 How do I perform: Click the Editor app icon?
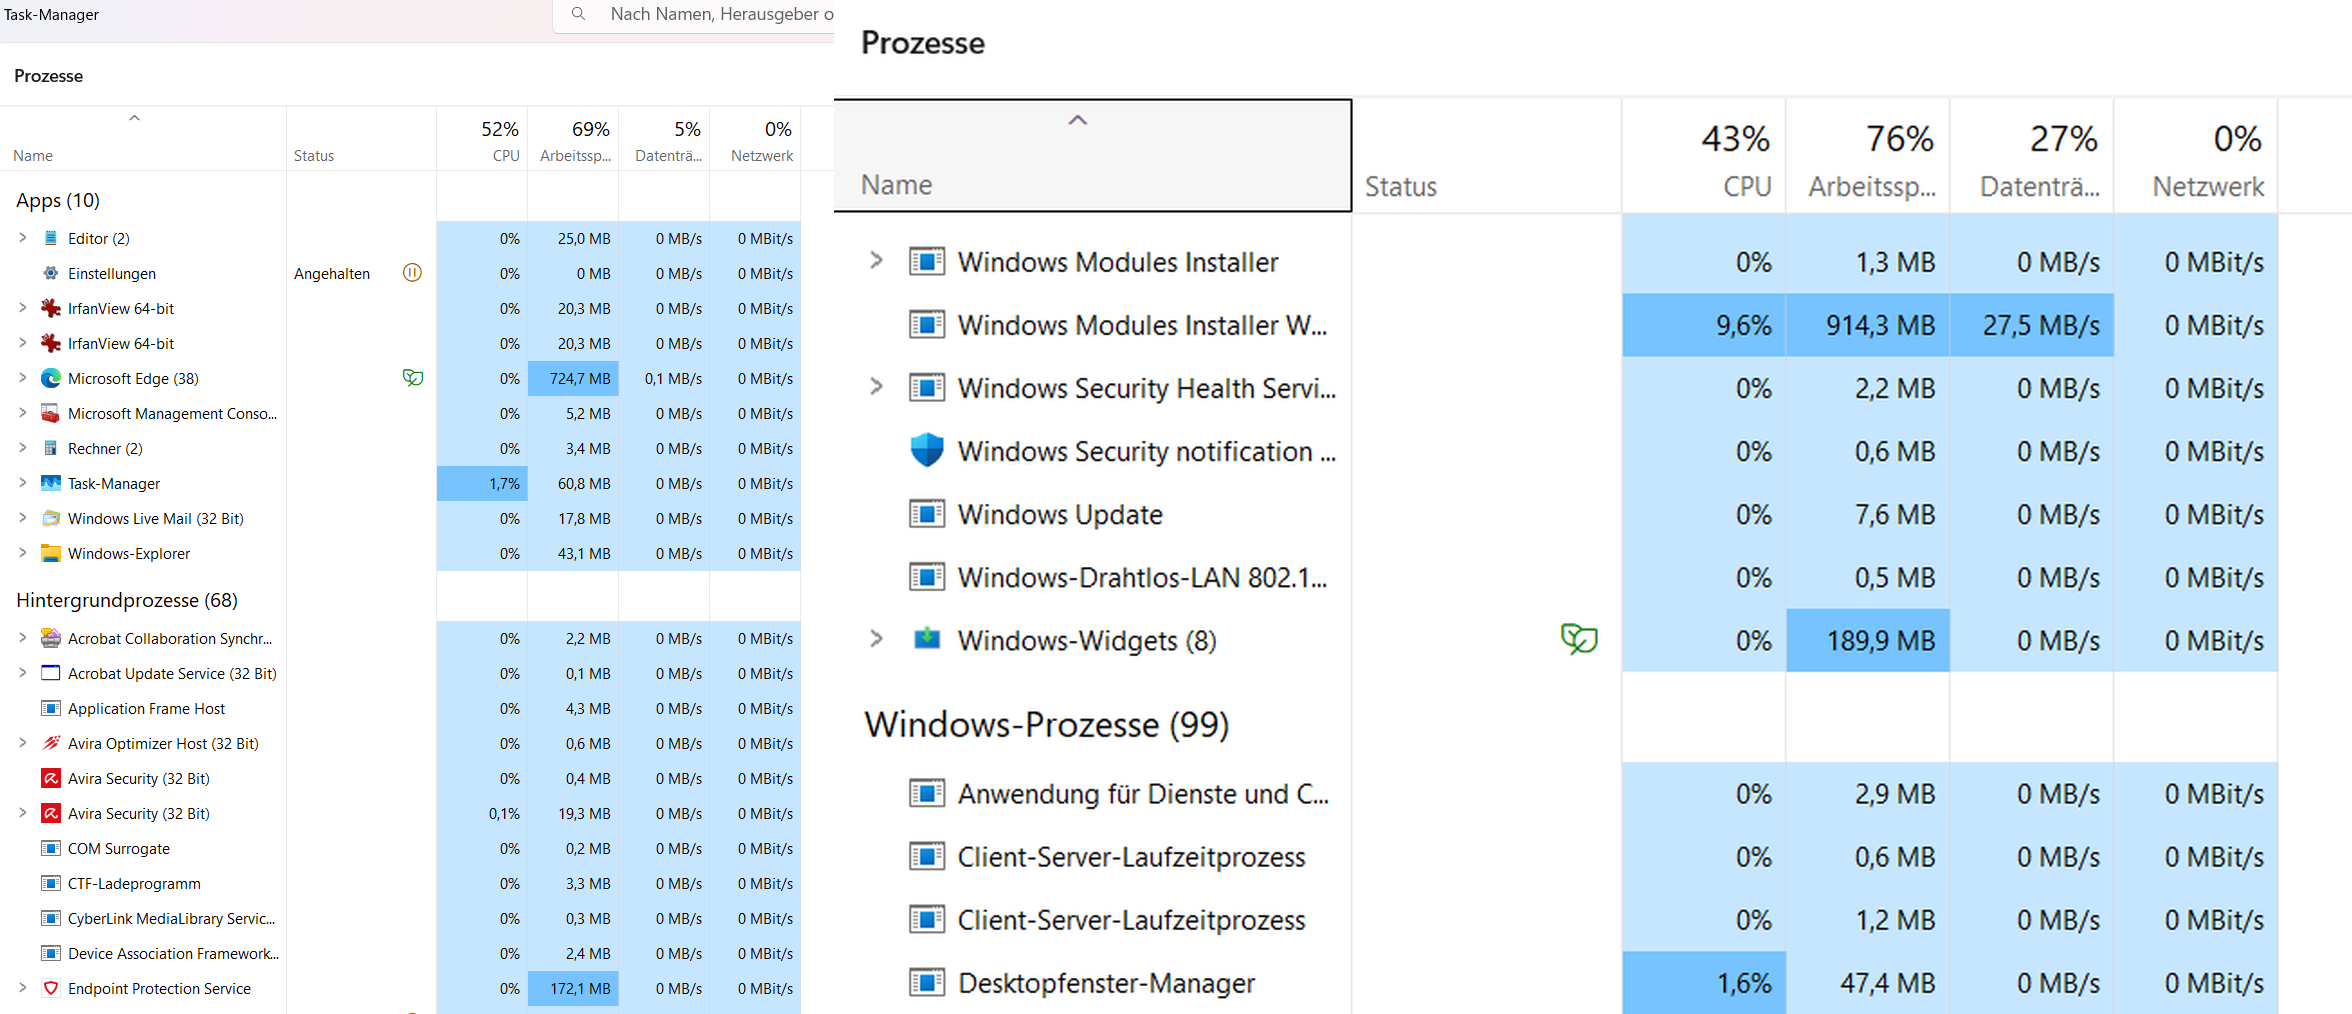[x=50, y=238]
